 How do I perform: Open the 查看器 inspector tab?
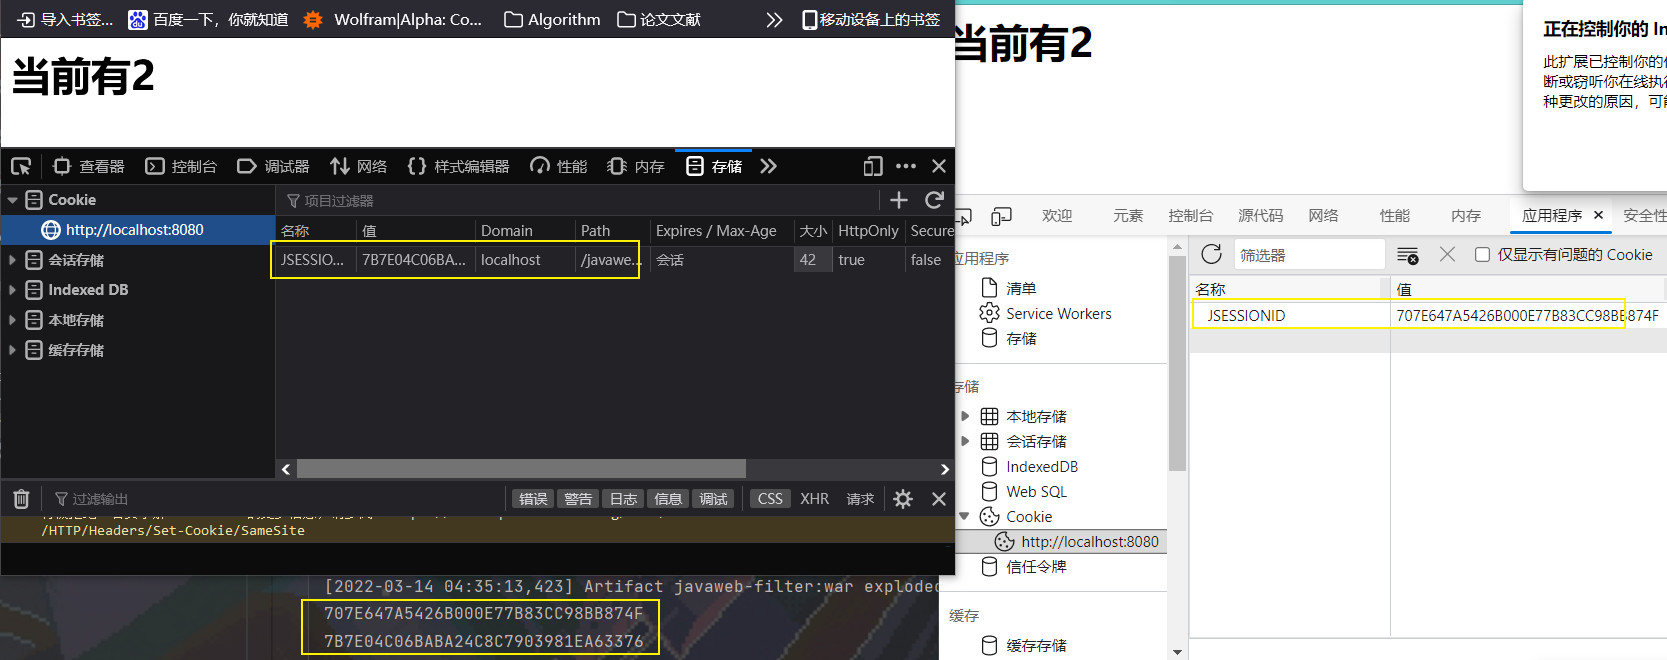tap(89, 166)
